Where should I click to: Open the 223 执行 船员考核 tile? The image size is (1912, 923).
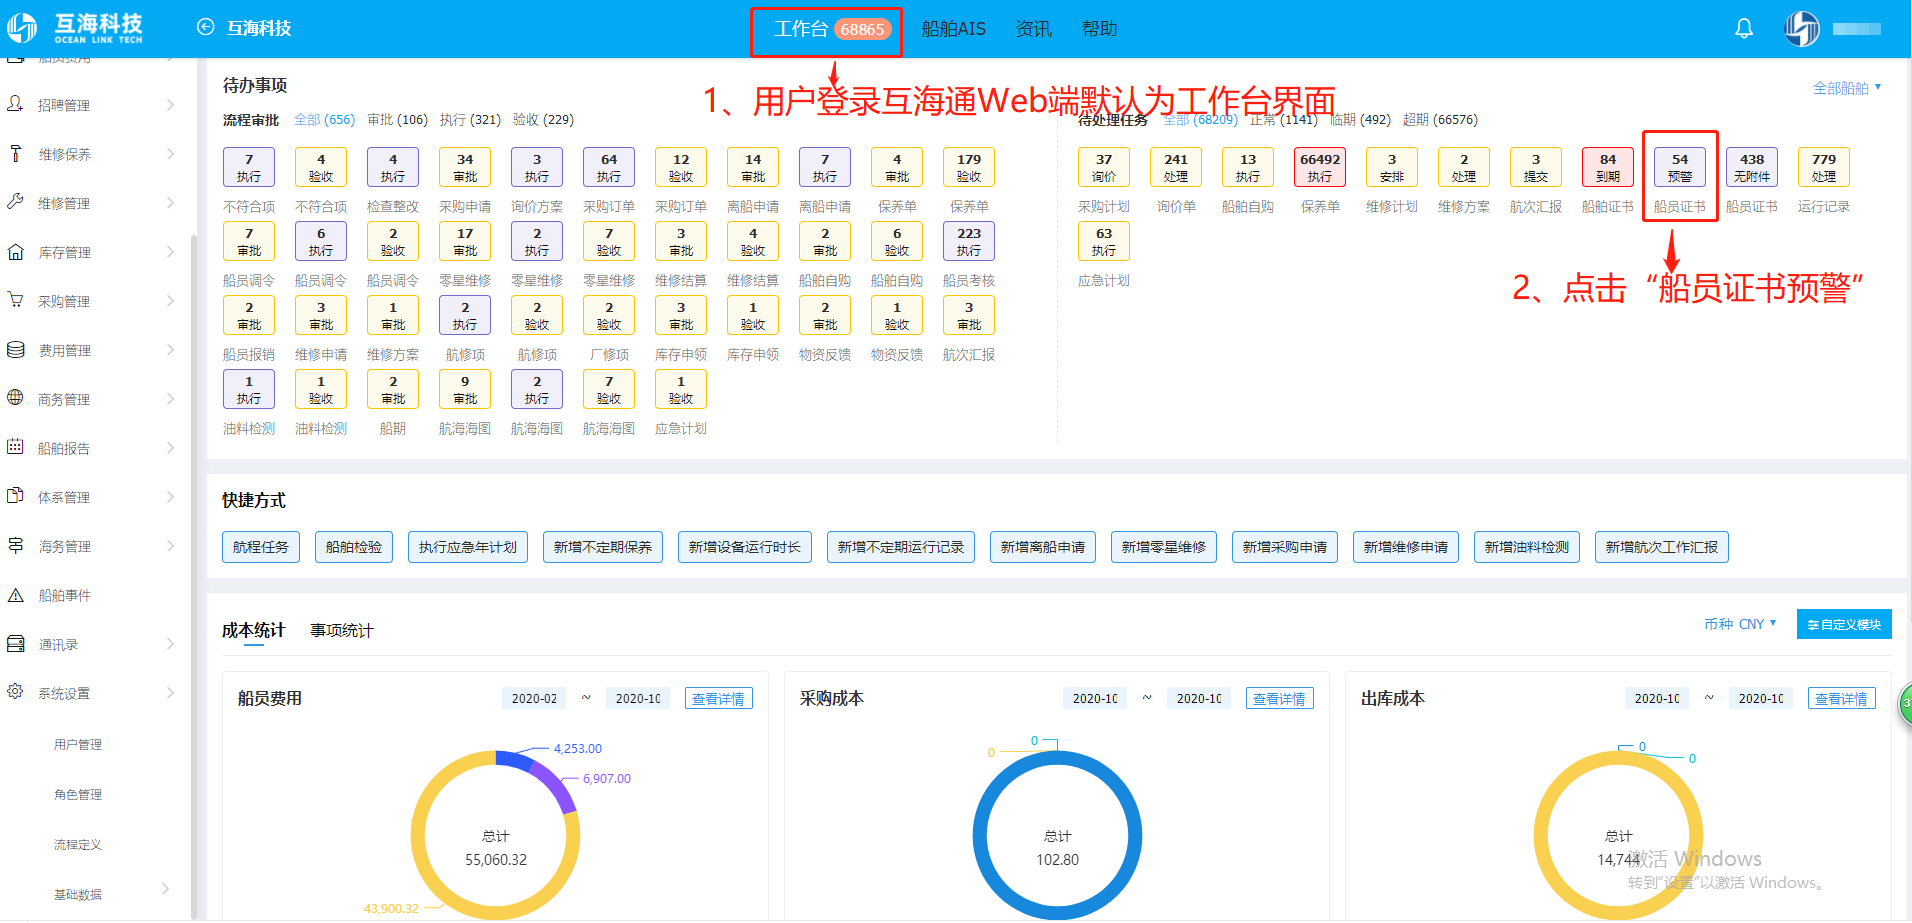[969, 241]
